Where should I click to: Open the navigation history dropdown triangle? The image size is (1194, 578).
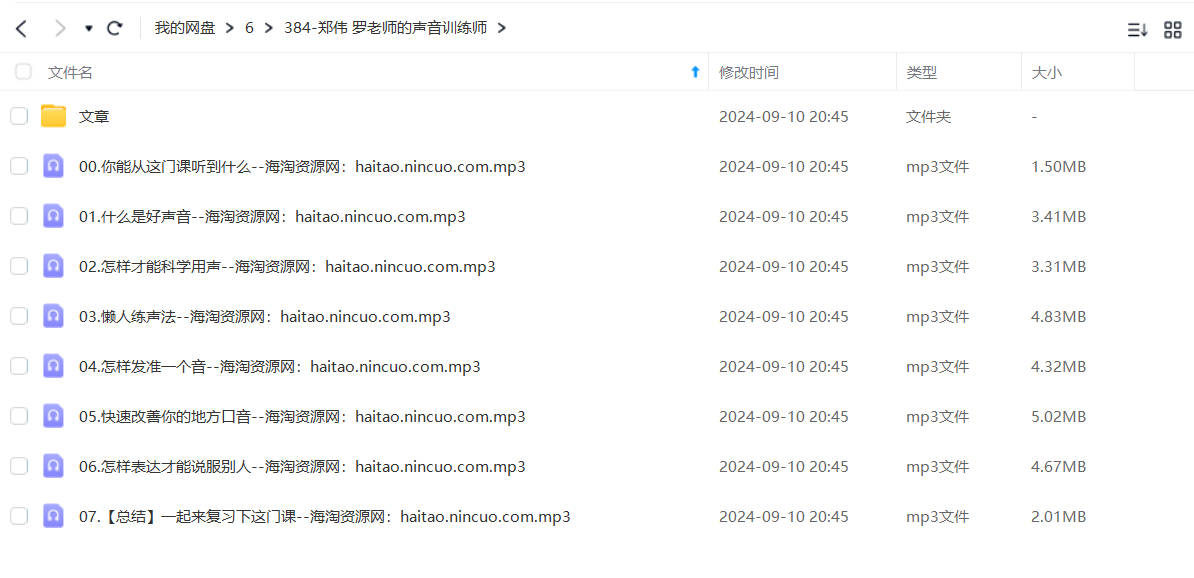89,29
